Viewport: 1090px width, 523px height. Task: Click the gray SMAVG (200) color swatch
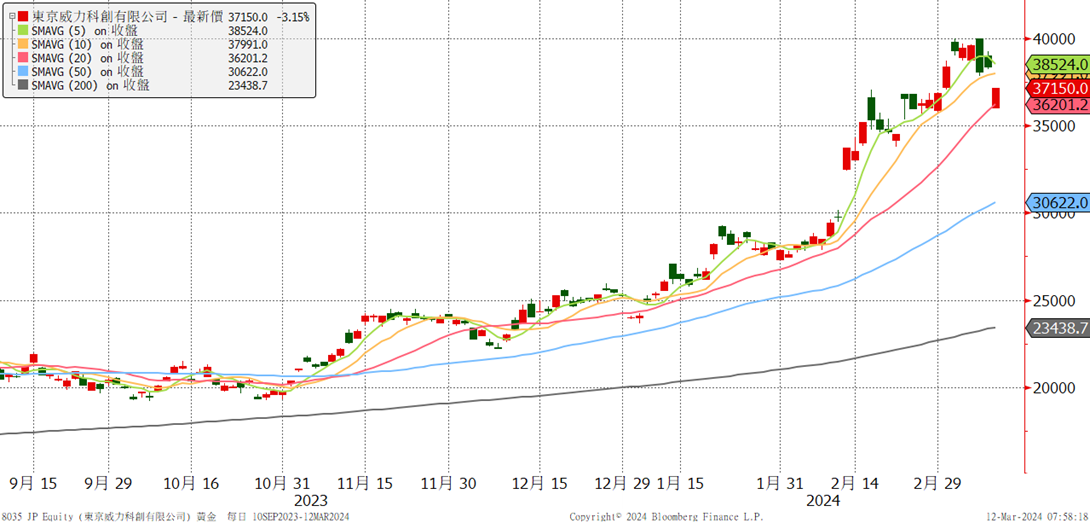click(24, 86)
